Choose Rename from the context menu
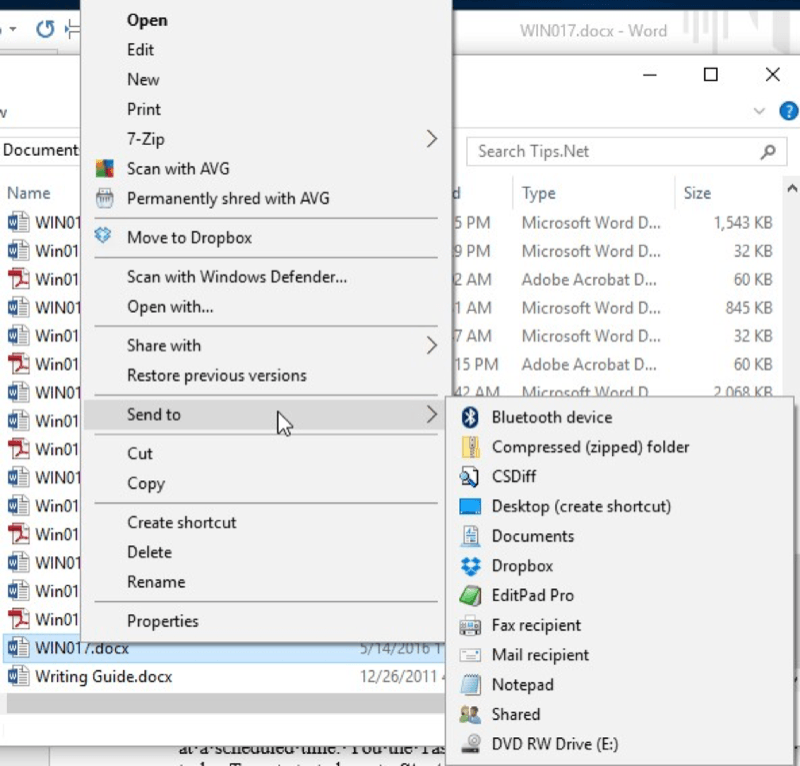Screen dimensions: 800x766 [x=156, y=582]
